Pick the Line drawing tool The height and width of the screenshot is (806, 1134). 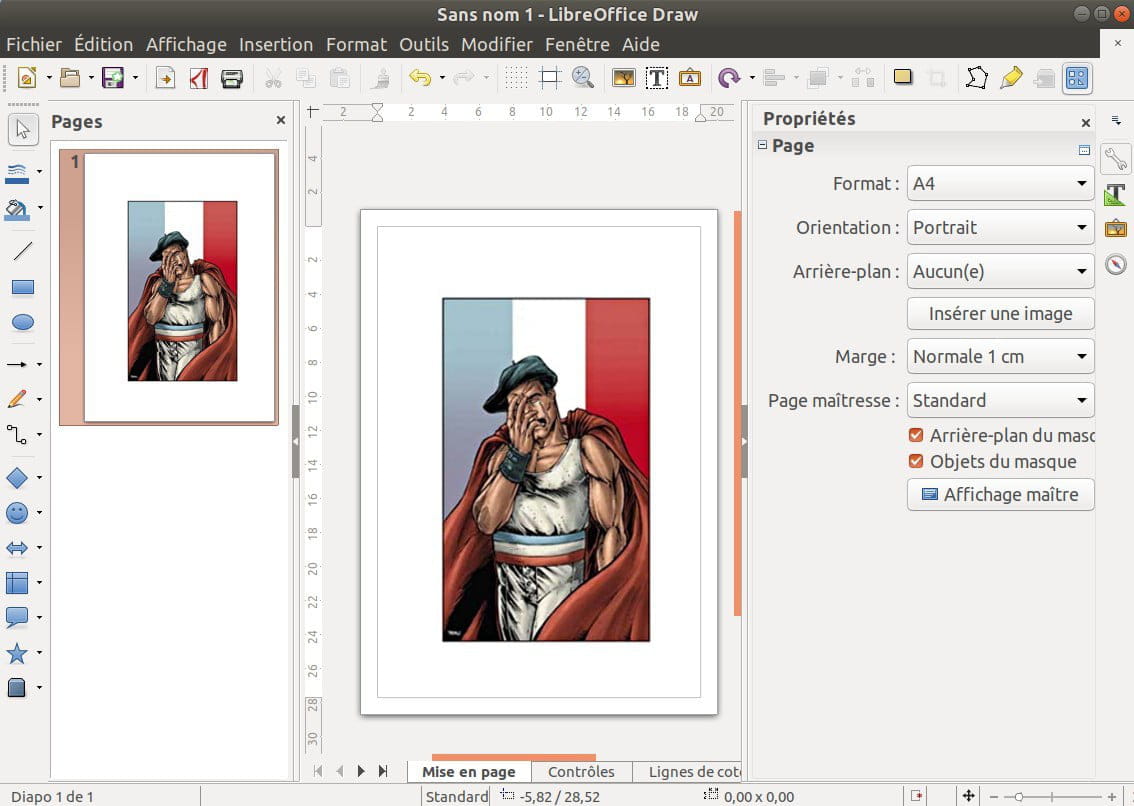(x=22, y=251)
